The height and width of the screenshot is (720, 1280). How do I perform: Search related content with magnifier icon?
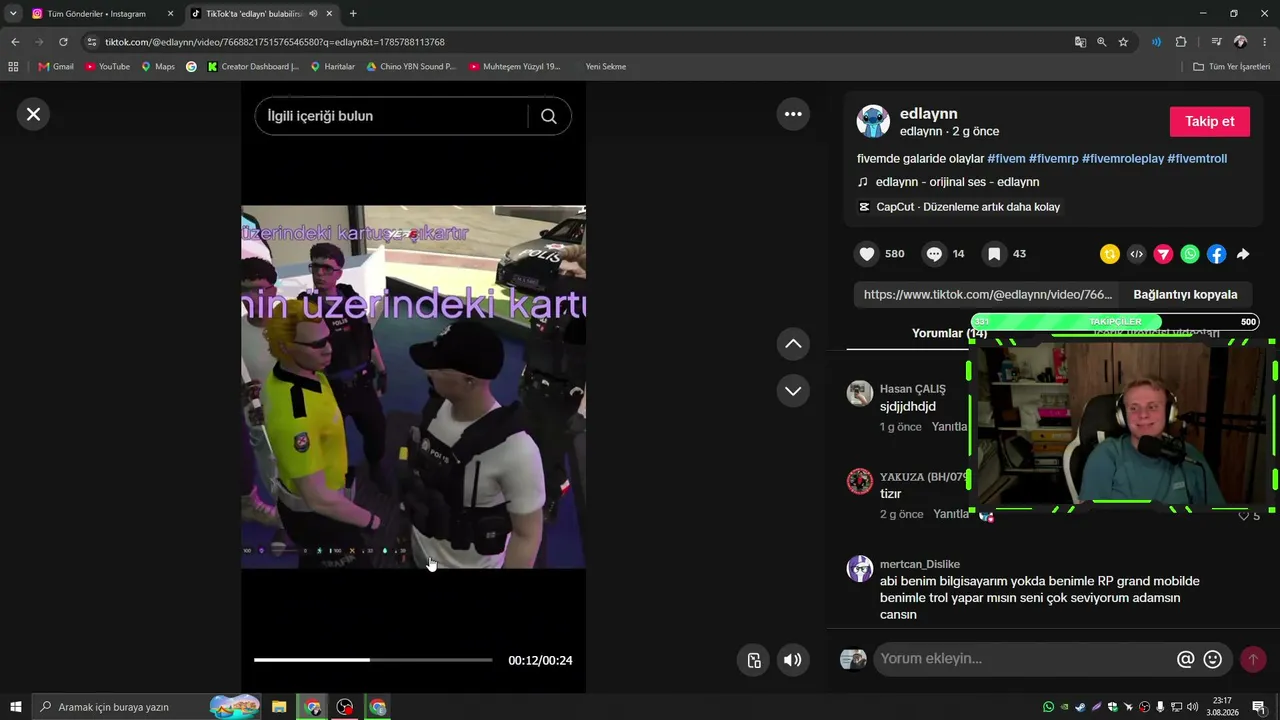click(549, 116)
